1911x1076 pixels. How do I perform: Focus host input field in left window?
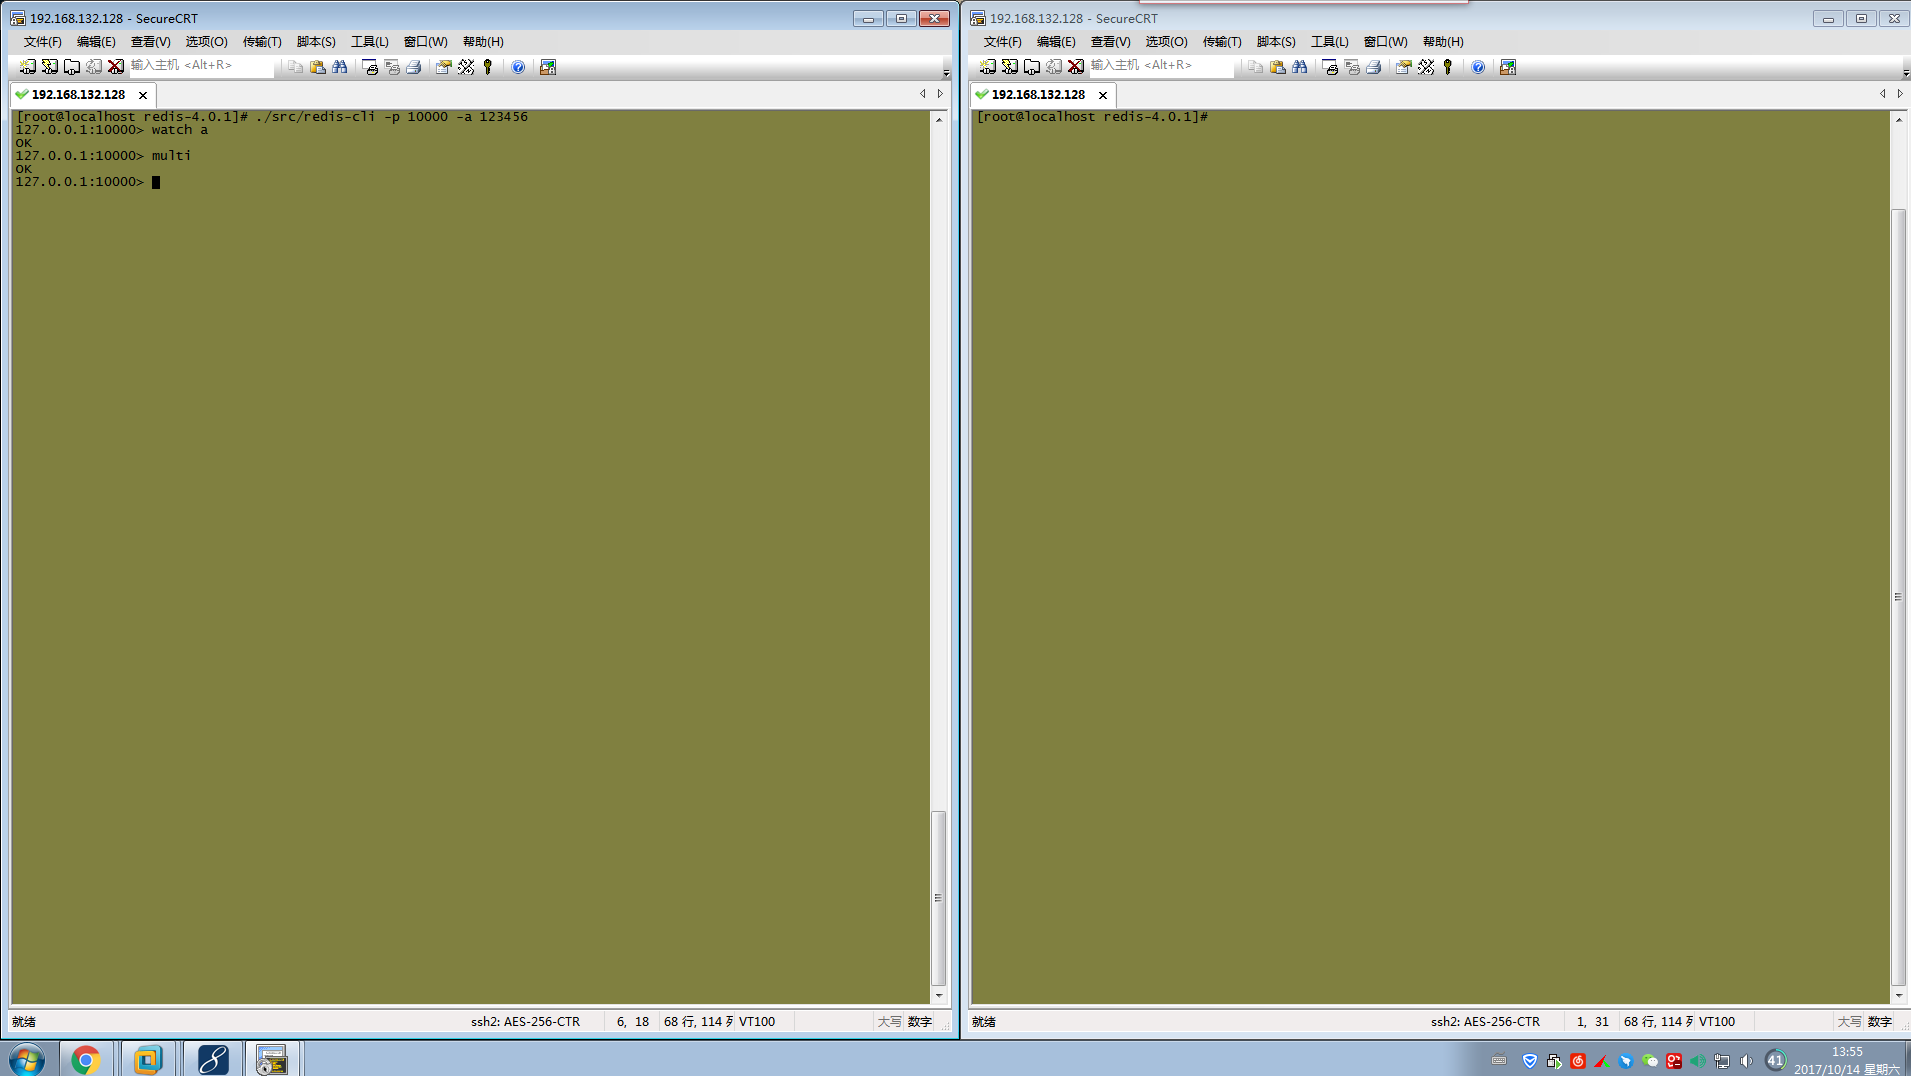point(200,66)
